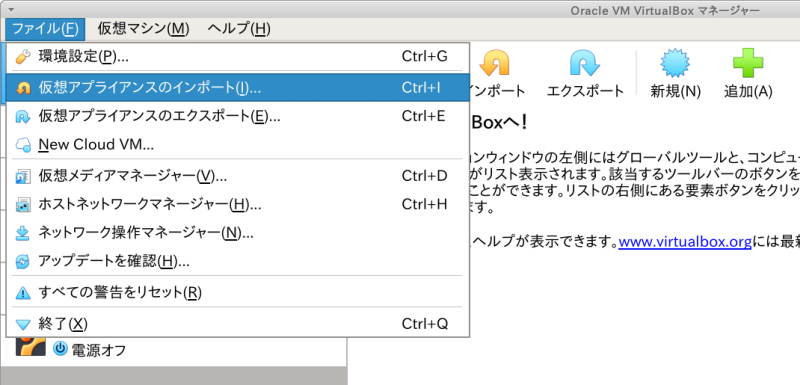This screenshot has width=800, height=385.
Task: Click the 電源オフ power status icon
Action: pyautogui.click(x=60, y=349)
